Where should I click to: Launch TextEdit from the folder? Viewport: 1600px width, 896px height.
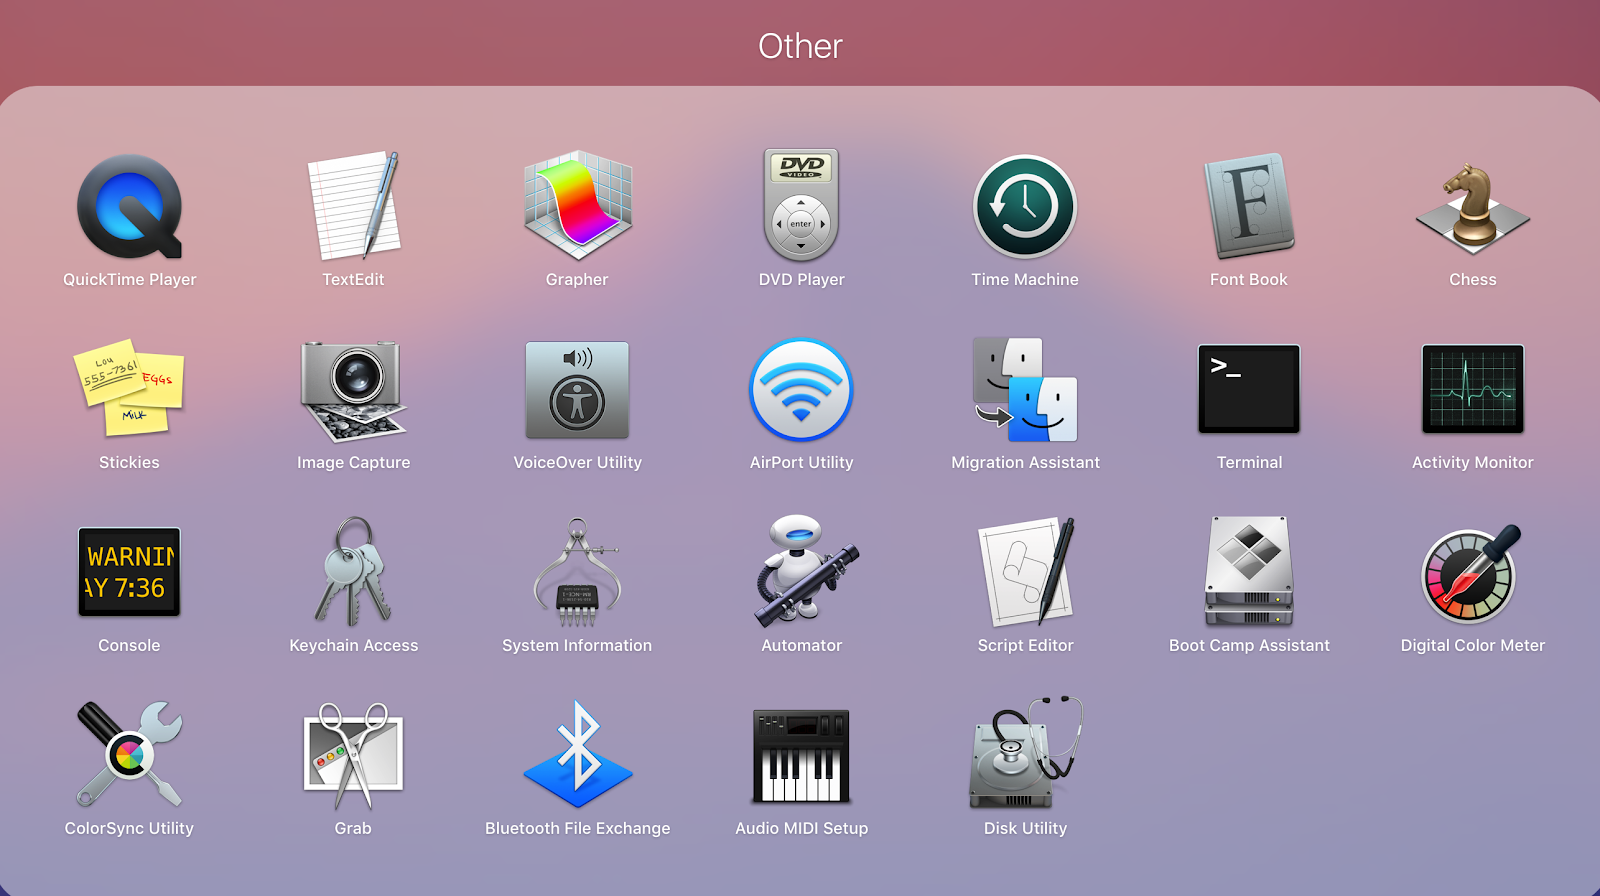pos(353,207)
